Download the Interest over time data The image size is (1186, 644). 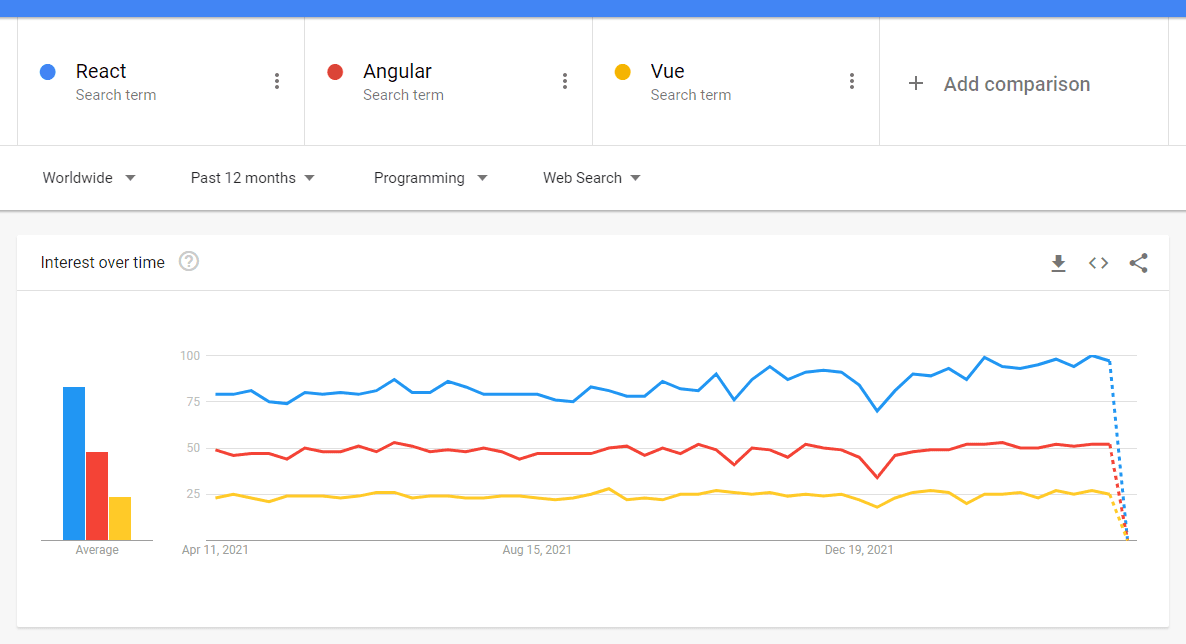[x=1058, y=263]
